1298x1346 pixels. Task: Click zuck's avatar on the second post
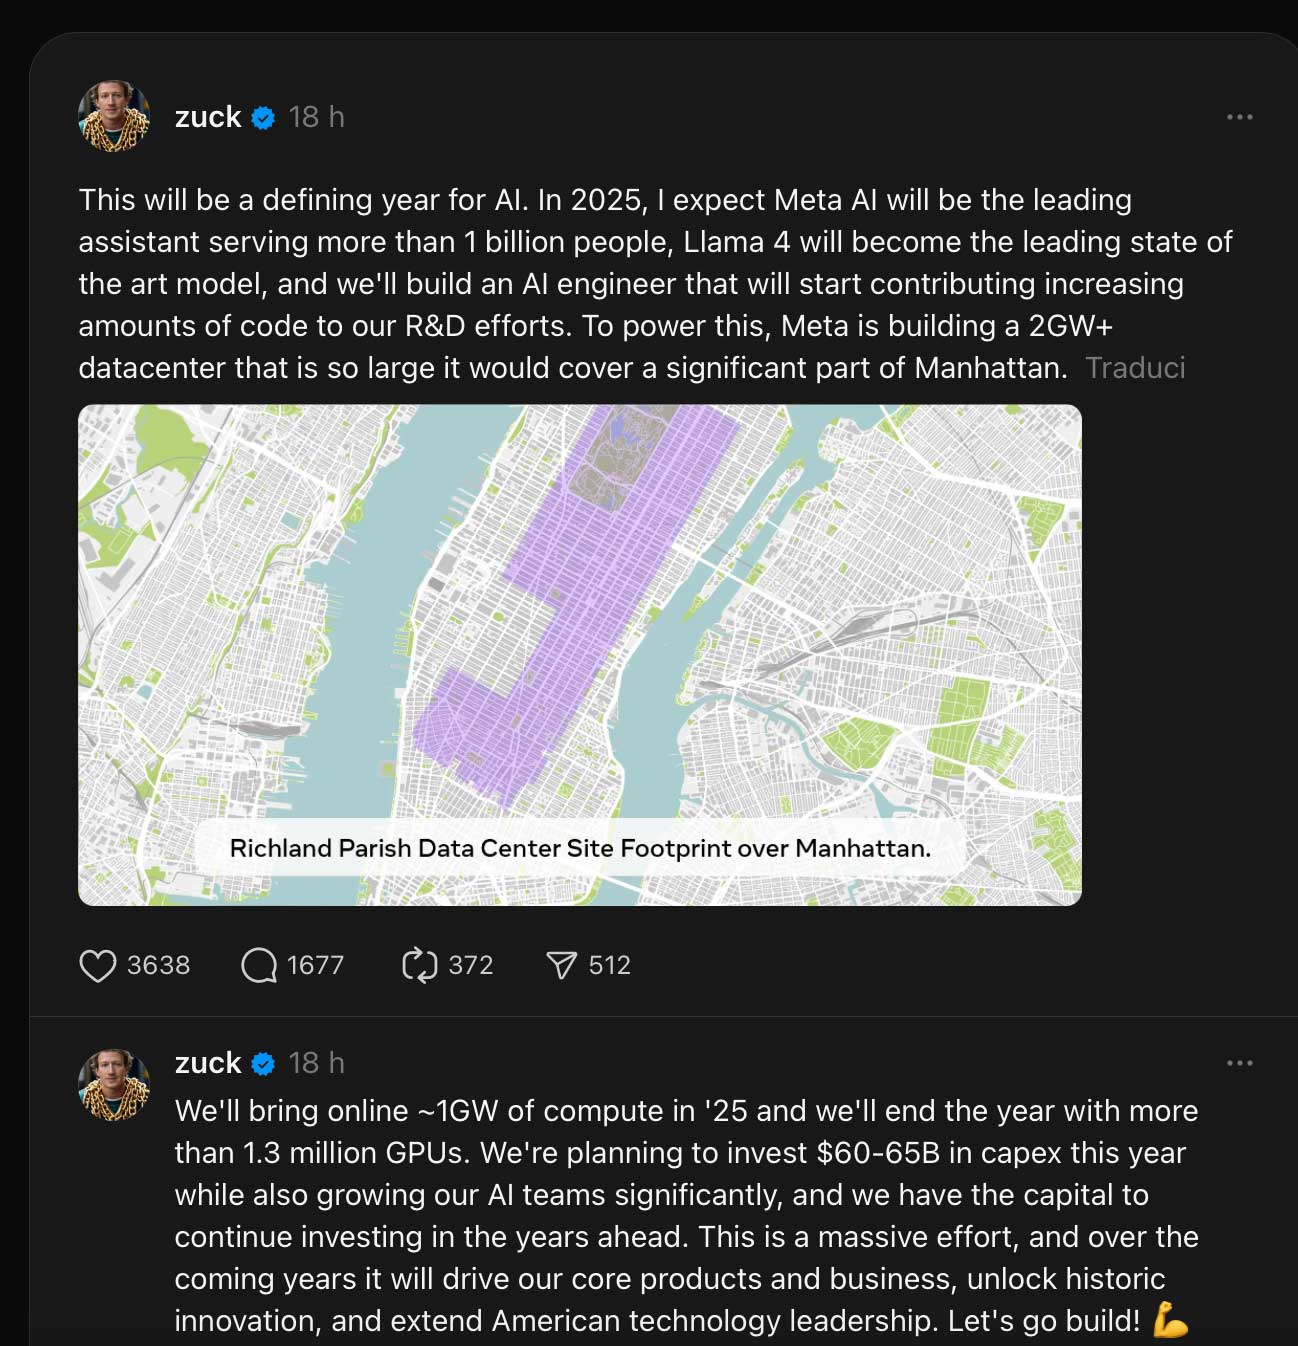tap(114, 1085)
